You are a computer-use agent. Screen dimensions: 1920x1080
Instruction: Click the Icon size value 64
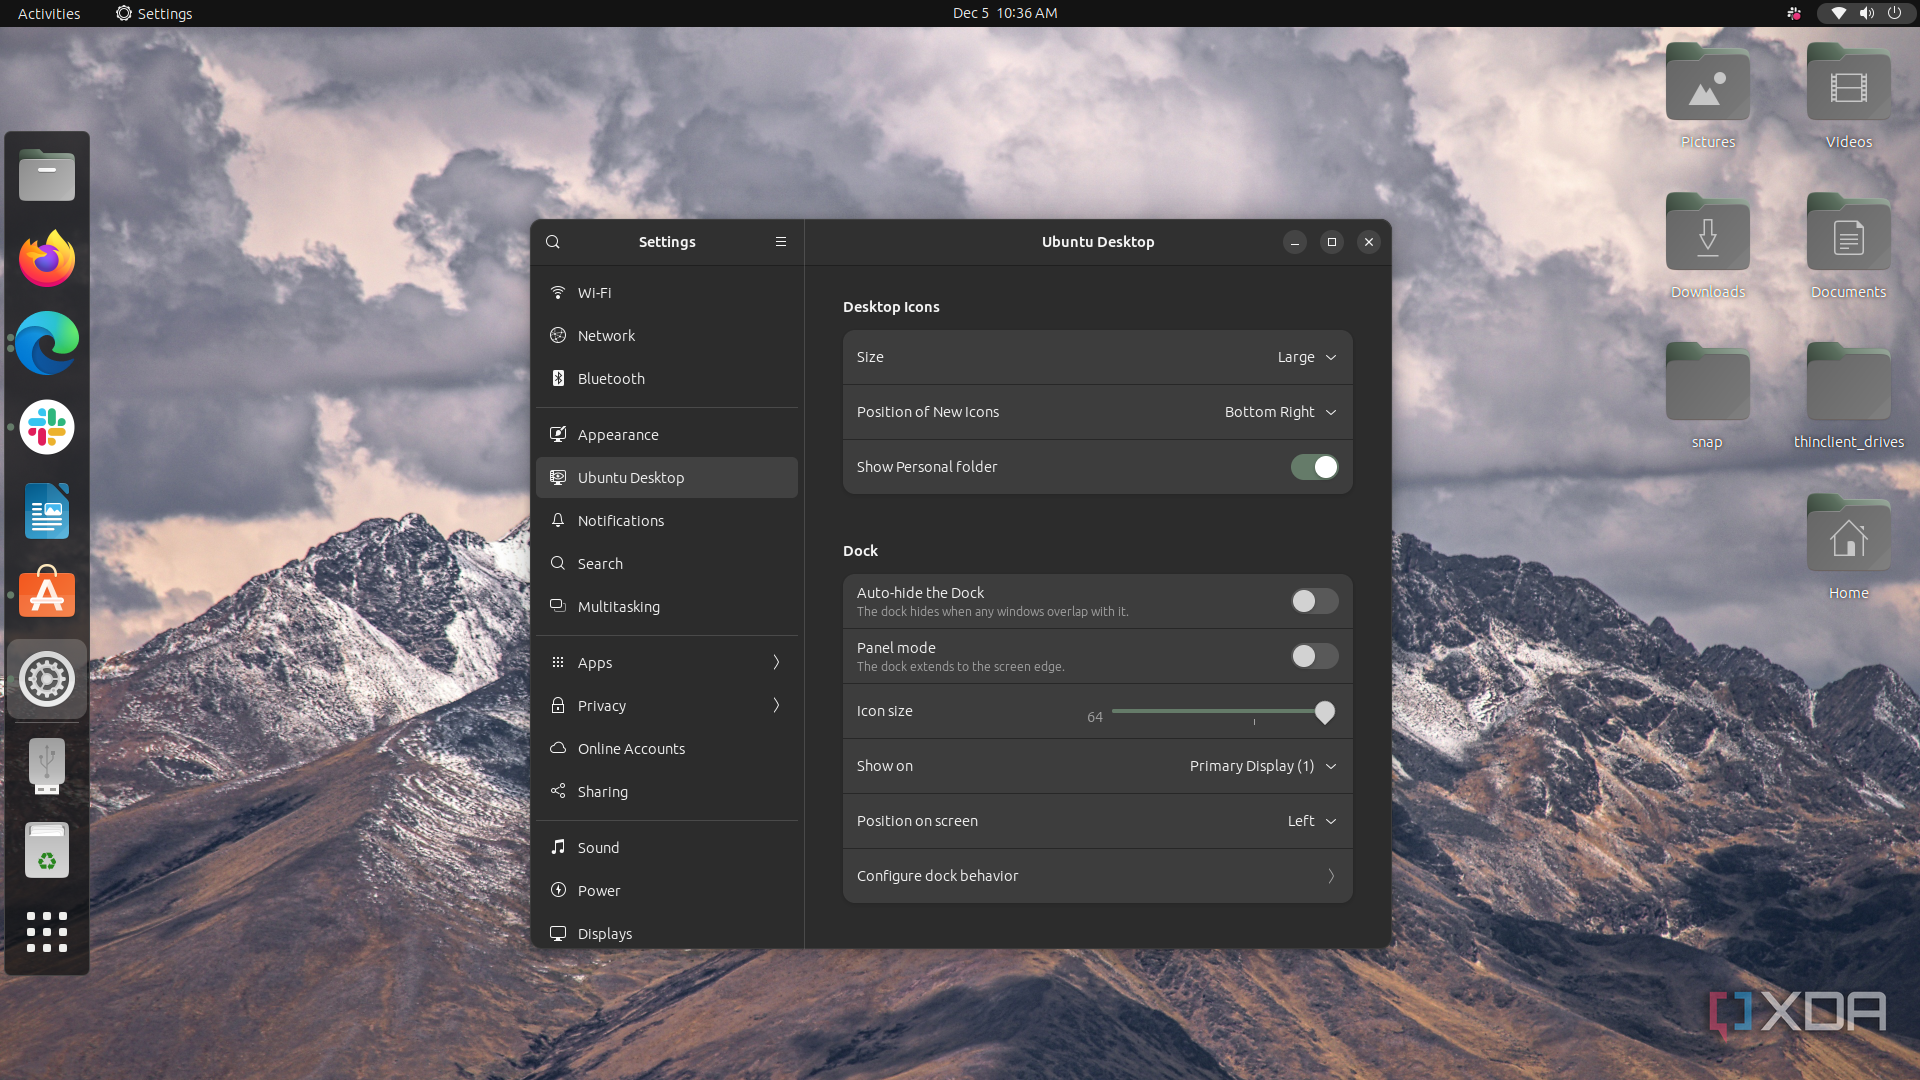pyautogui.click(x=1095, y=717)
